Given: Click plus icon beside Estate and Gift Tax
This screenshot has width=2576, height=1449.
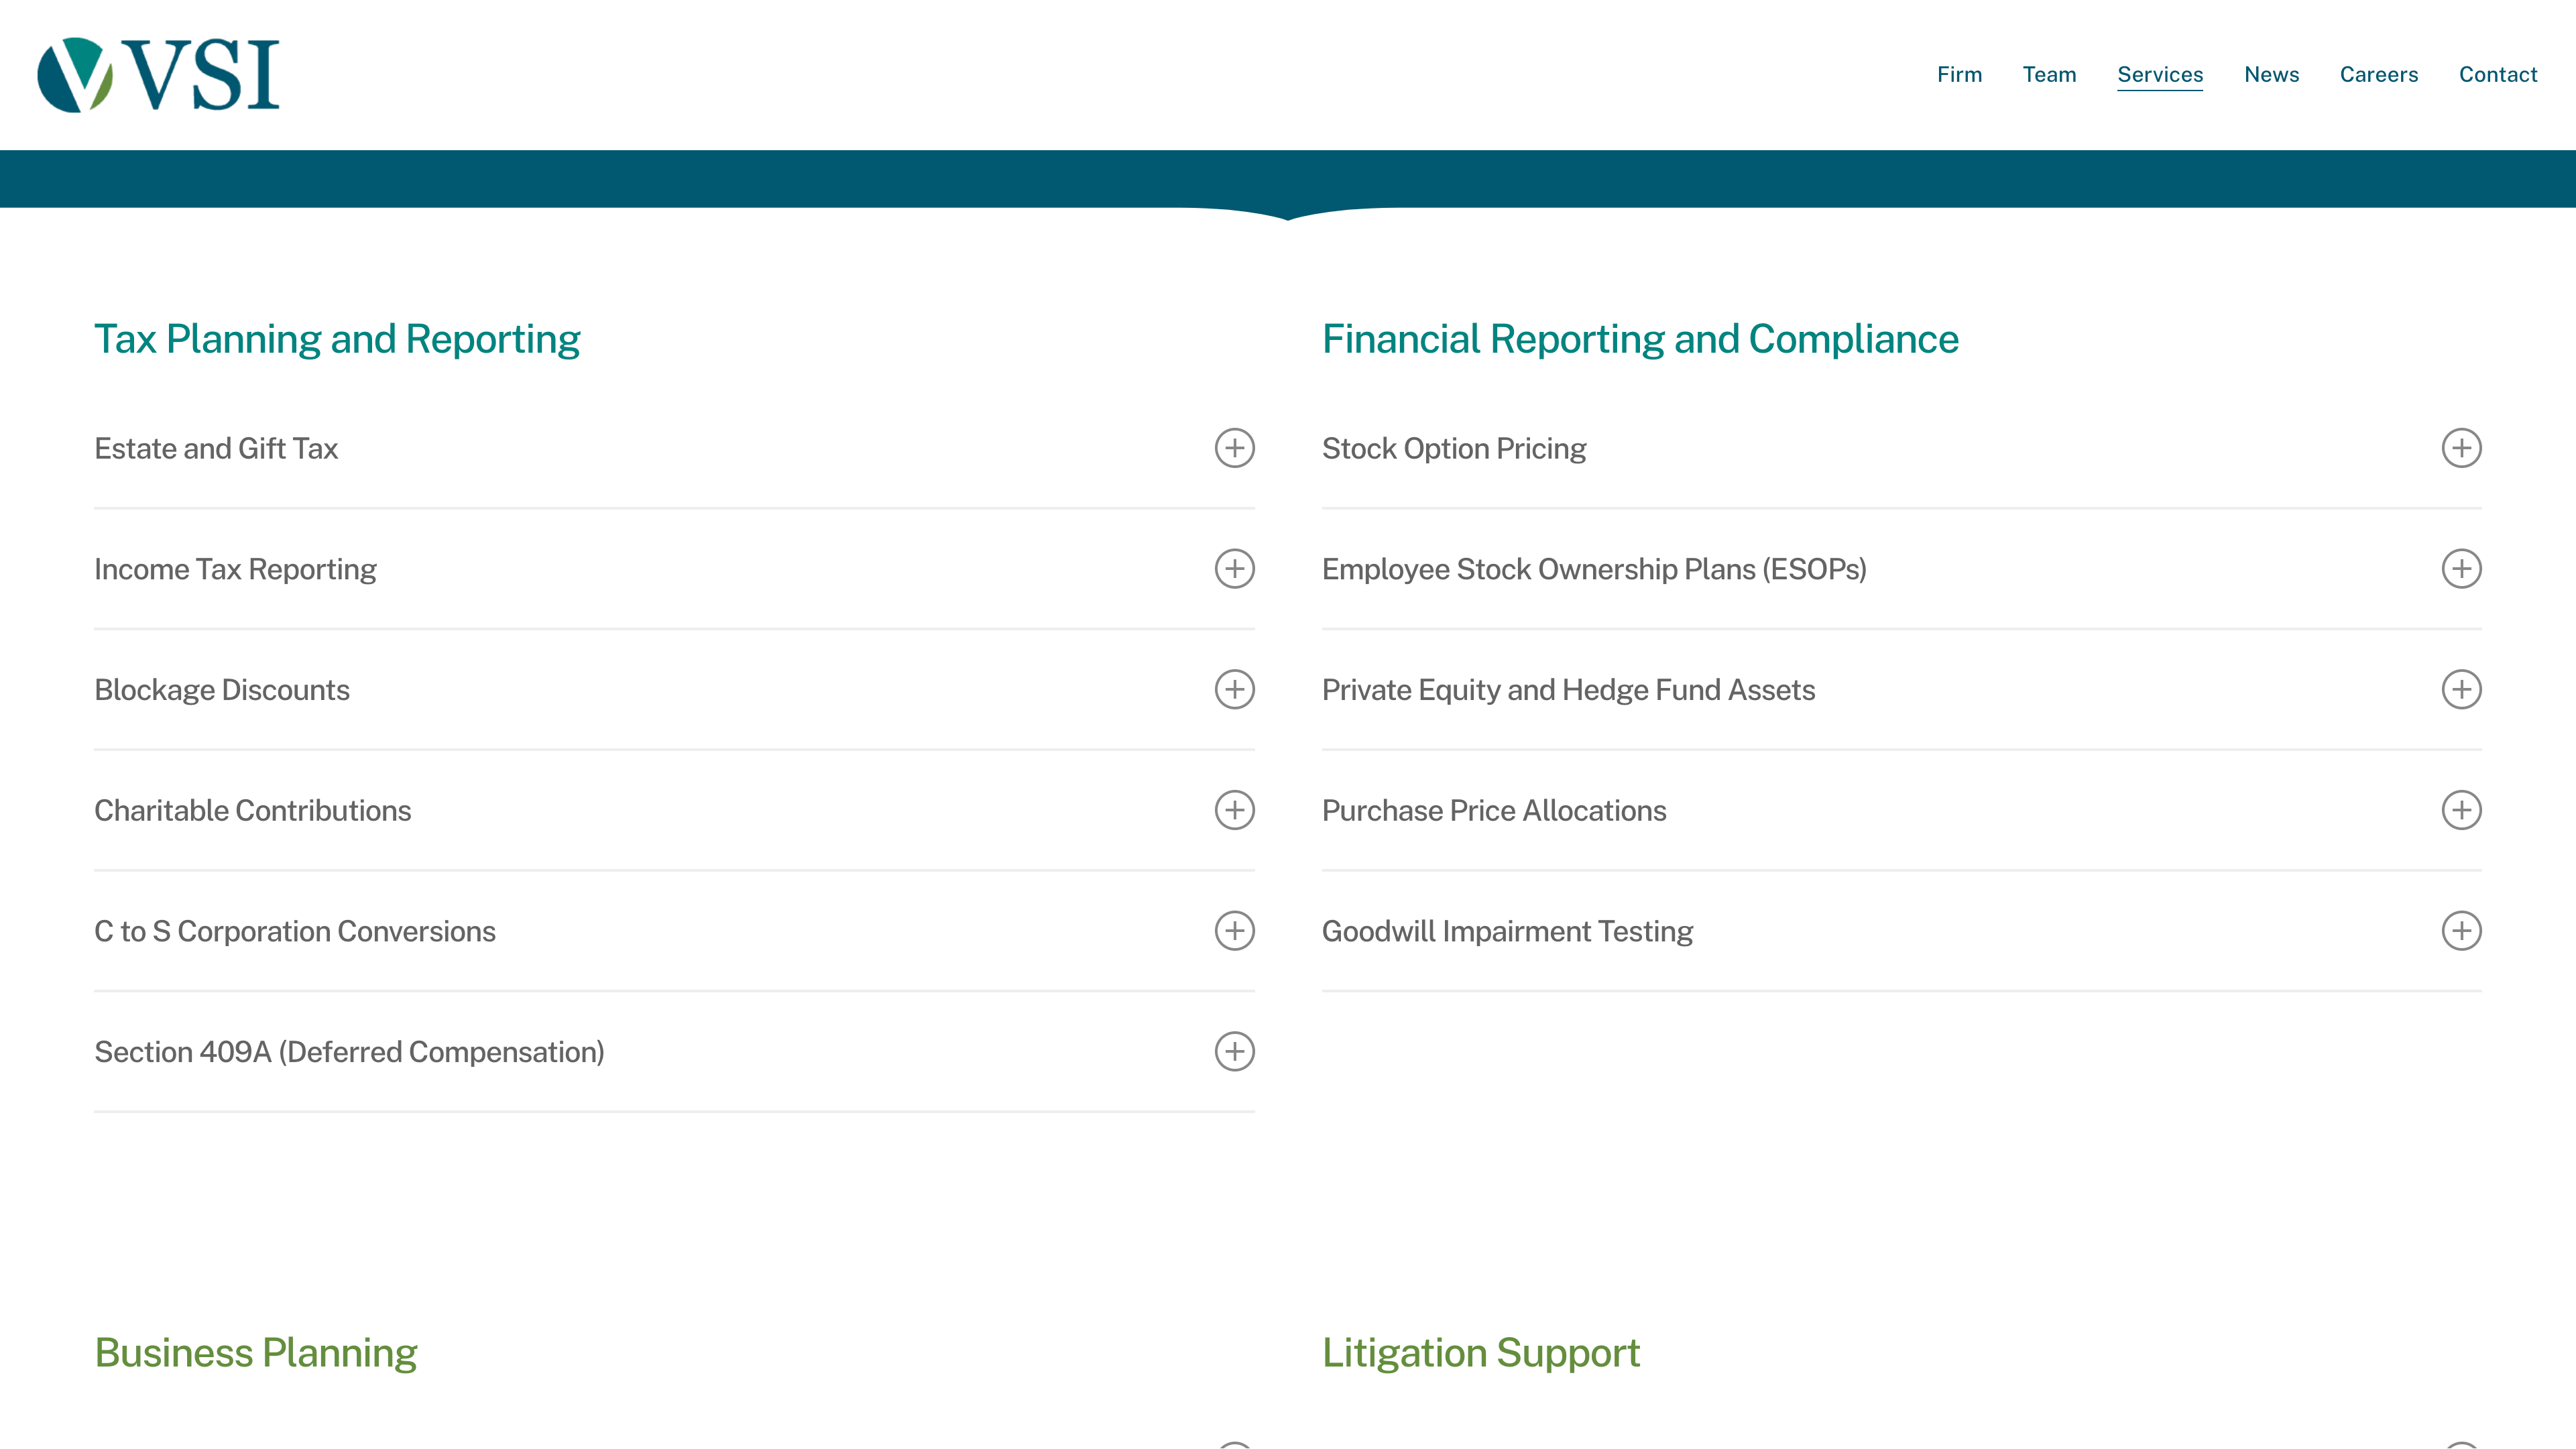Looking at the screenshot, I should click(1234, 448).
